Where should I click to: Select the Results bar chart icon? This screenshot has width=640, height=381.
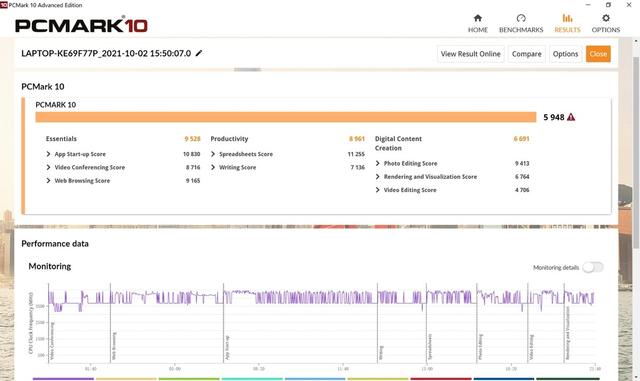(567, 18)
